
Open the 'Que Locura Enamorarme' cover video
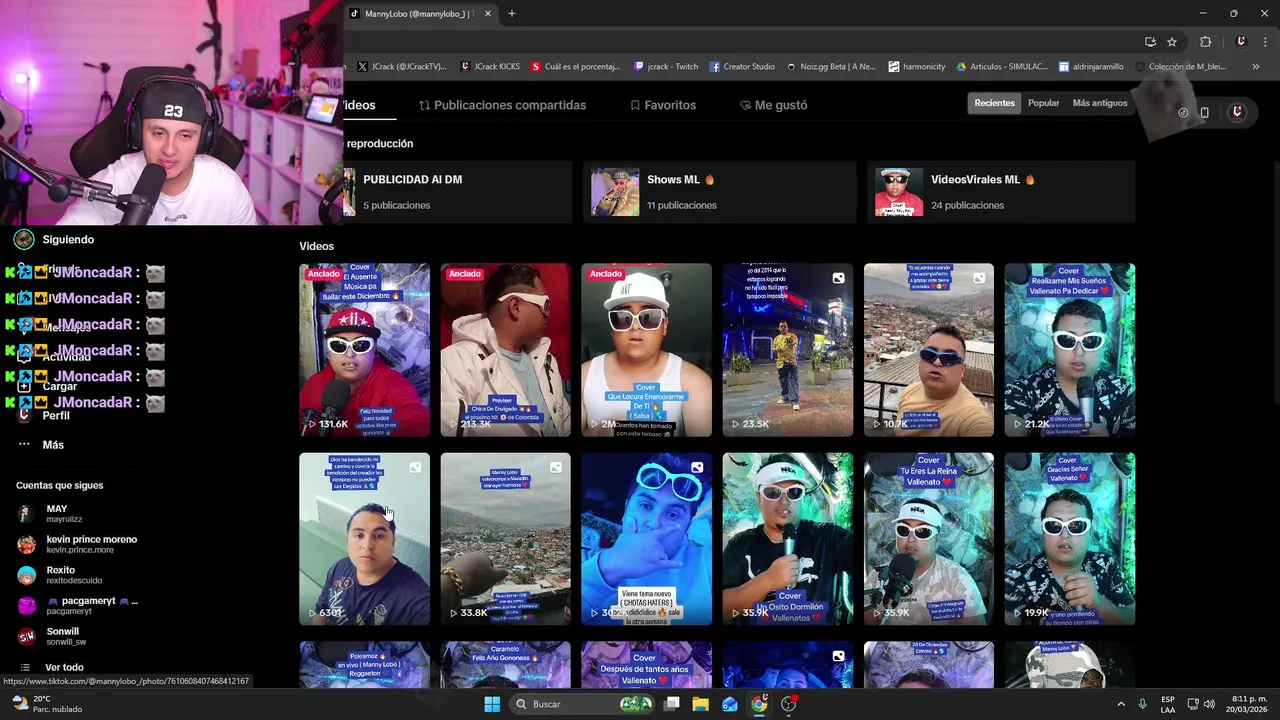click(646, 350)
